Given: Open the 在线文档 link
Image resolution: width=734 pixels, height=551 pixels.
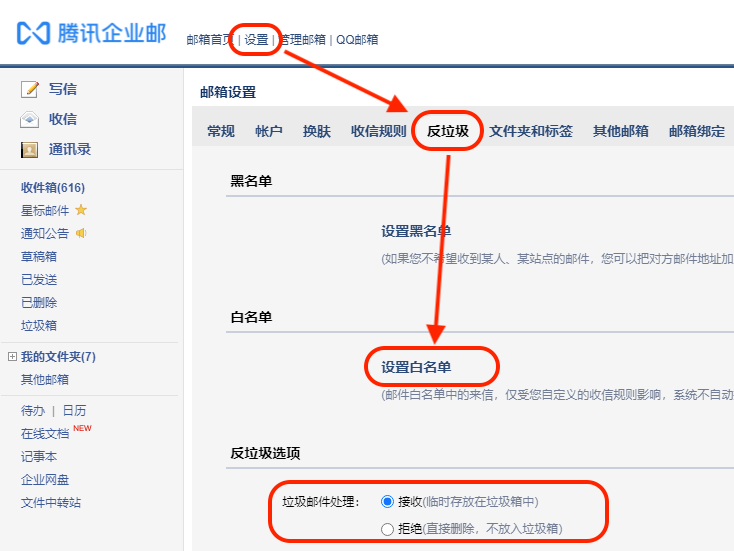Looking at the screenshot, I should point(45,434).
